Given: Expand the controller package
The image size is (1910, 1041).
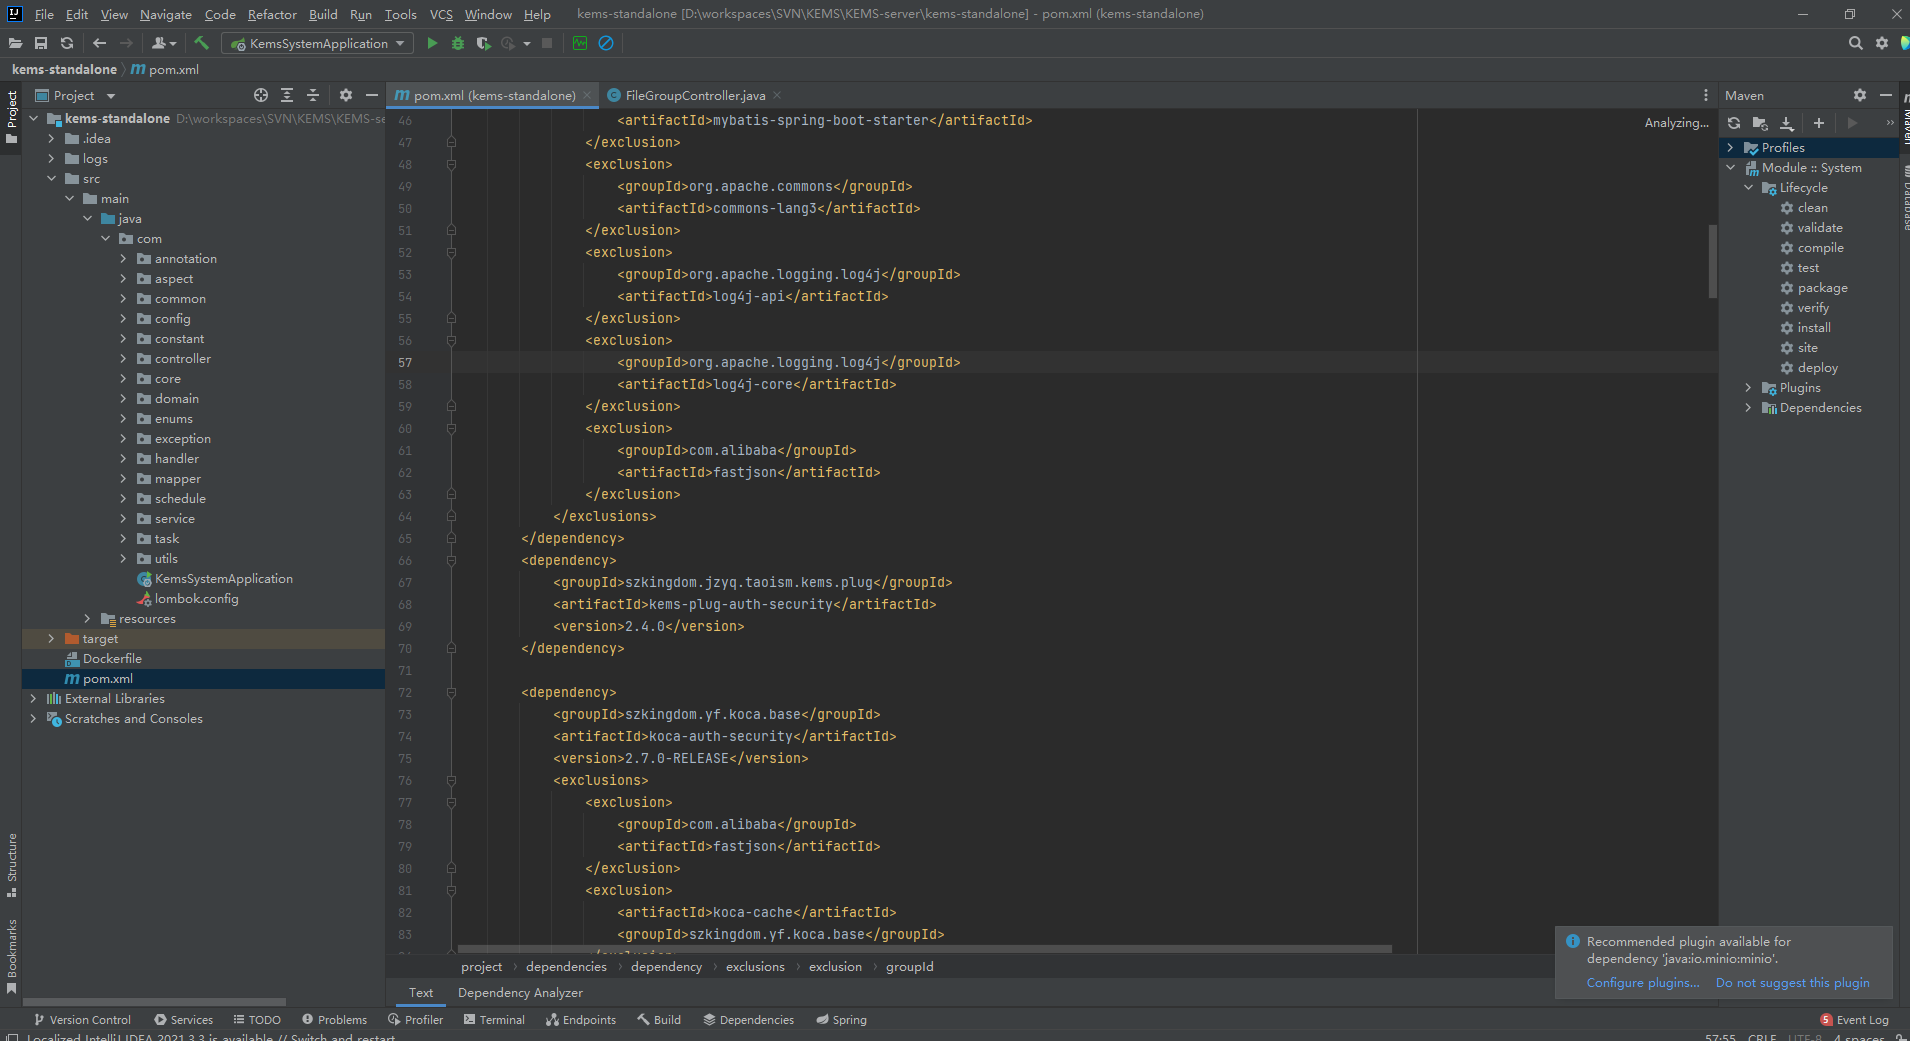Looking at the screenshot, I should coord(123,359).
